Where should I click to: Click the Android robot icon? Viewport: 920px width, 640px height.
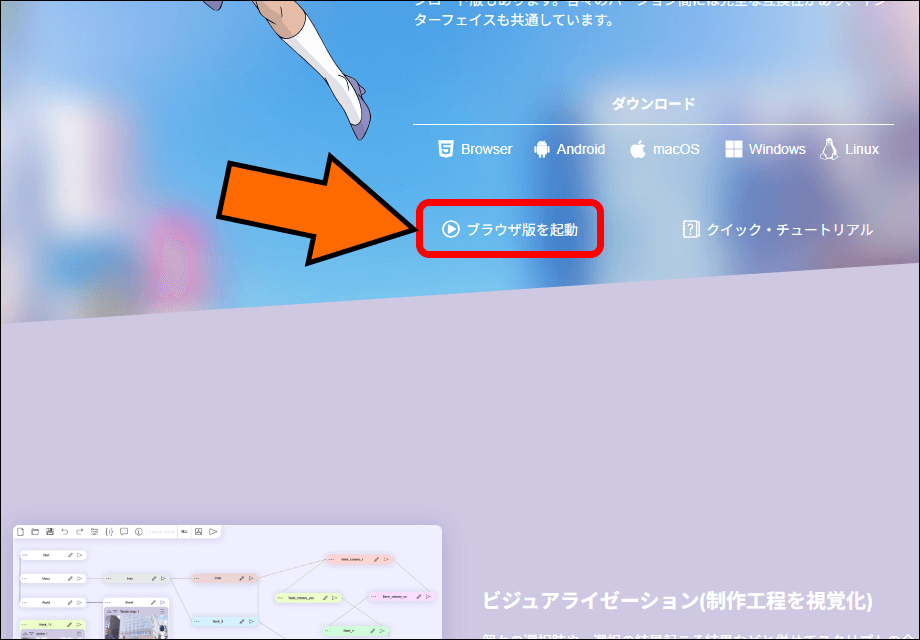pyautogui.click(x=542, y=149)
